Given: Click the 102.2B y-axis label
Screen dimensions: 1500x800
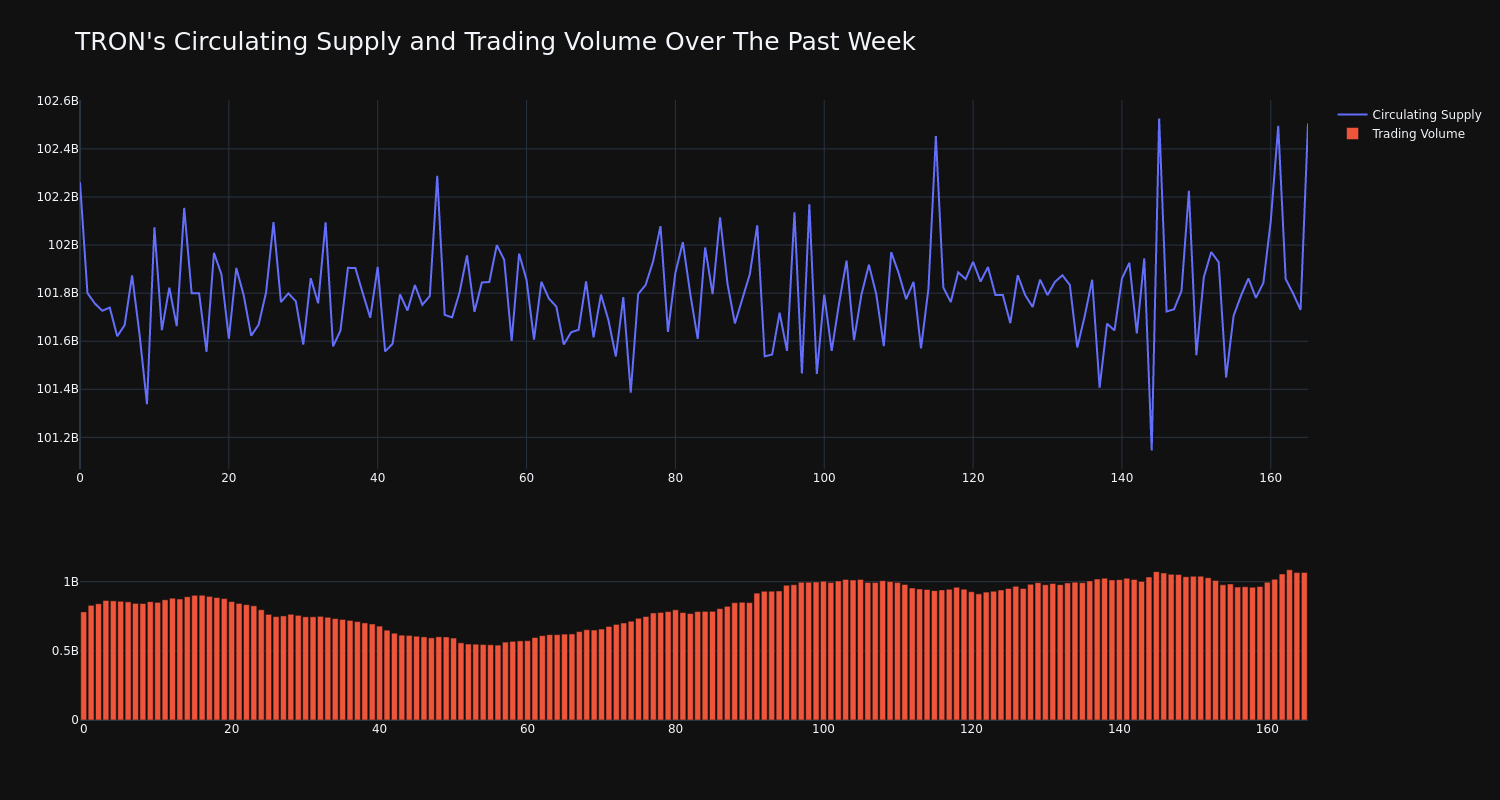Looking at the screenshot, I should coord(57,197).
